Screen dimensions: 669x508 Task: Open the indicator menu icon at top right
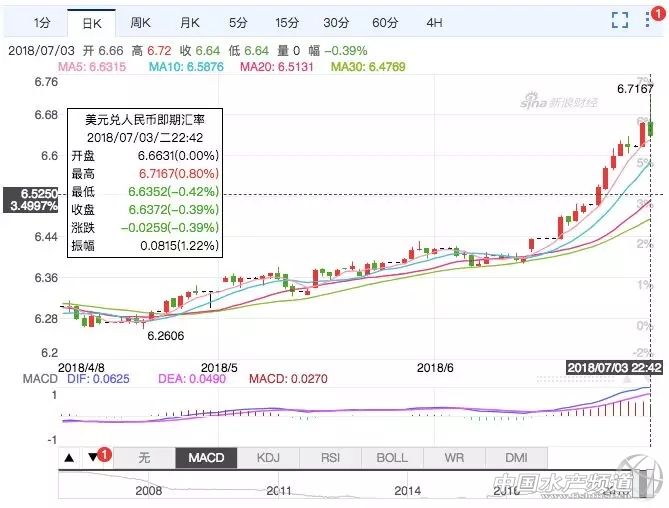pos(649,21)
